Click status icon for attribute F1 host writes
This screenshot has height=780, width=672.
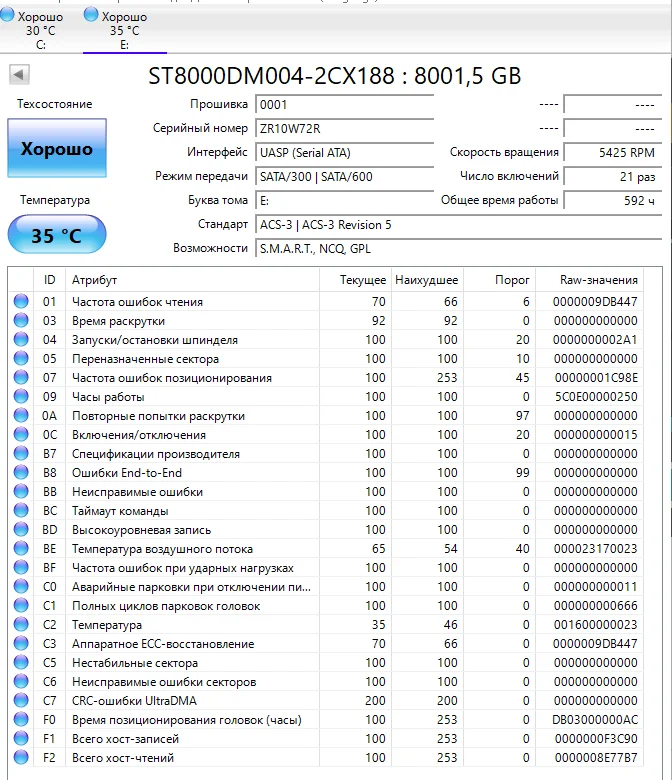[x=21, y=738]
